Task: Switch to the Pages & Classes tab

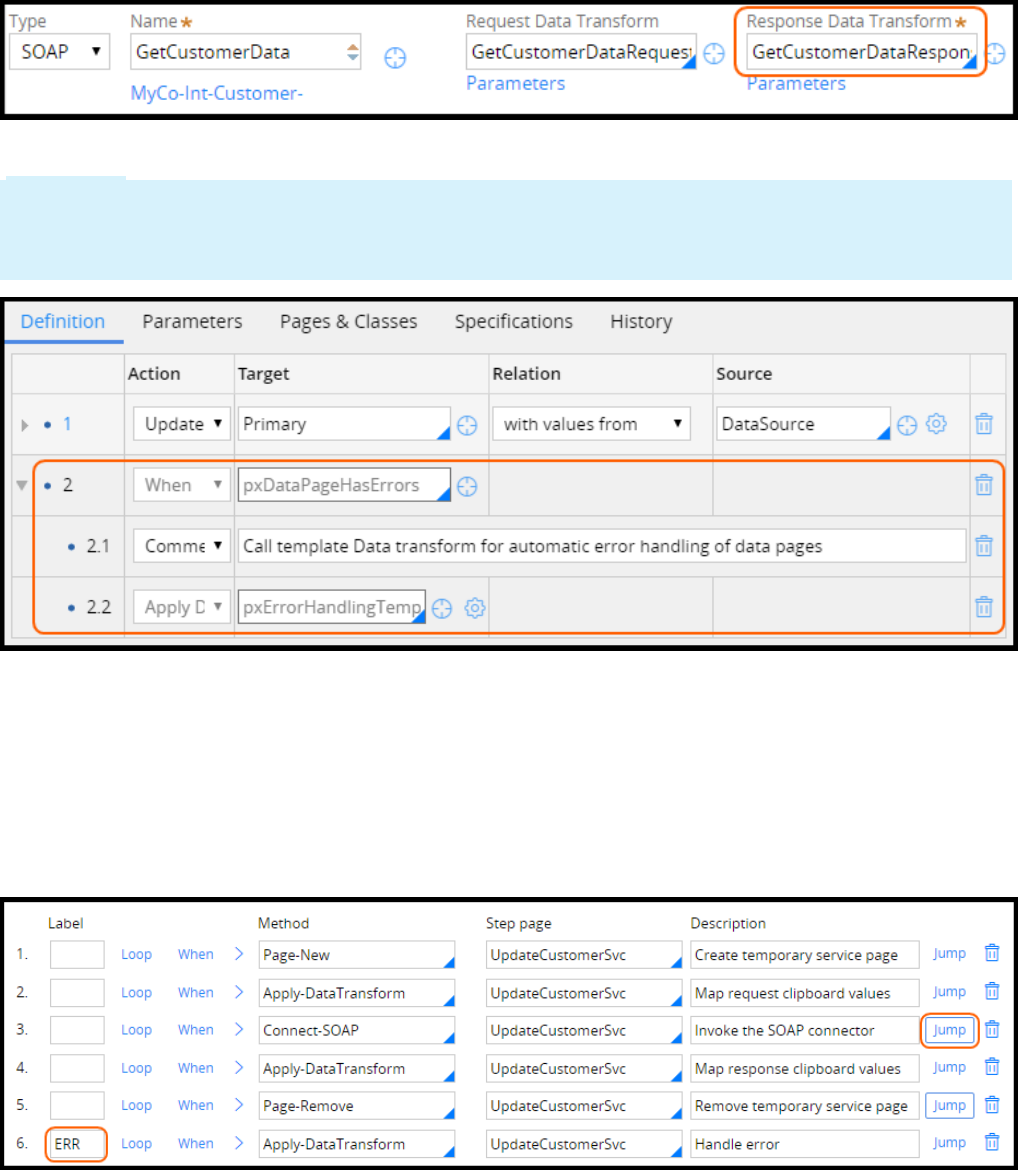Action: [349, 322]
